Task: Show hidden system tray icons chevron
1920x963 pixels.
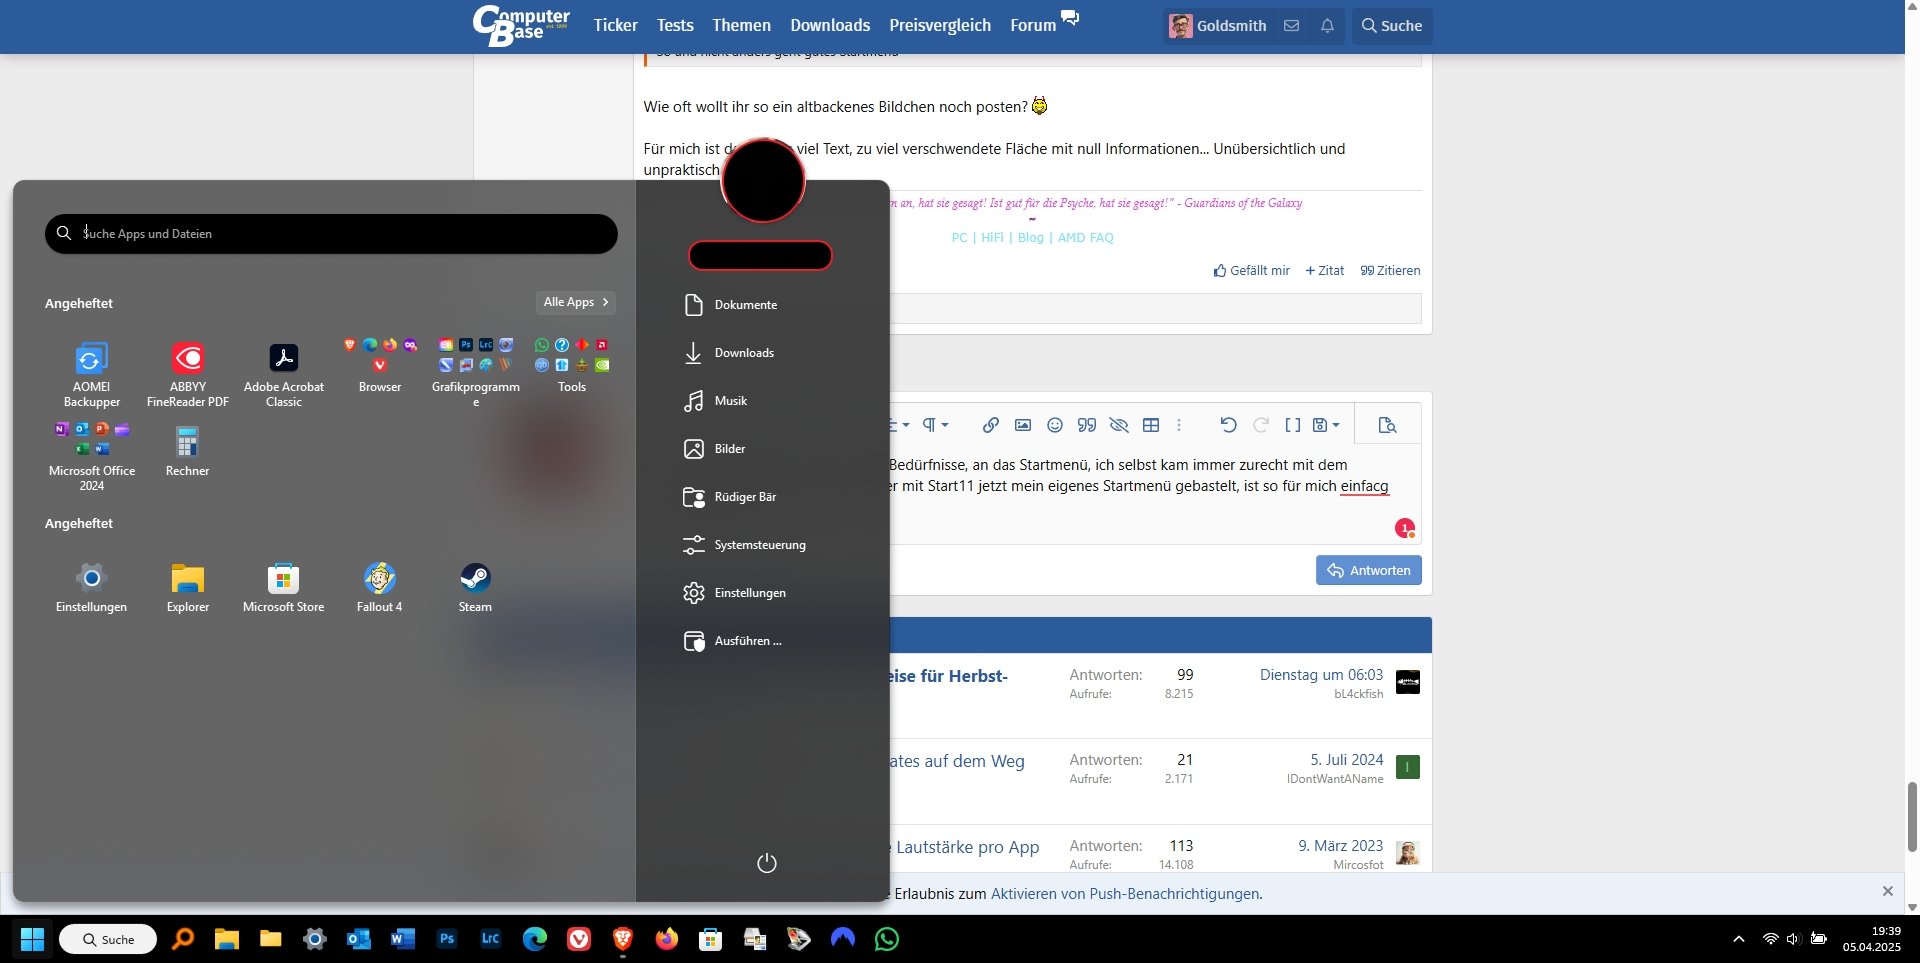Action: coord(1739,939)
